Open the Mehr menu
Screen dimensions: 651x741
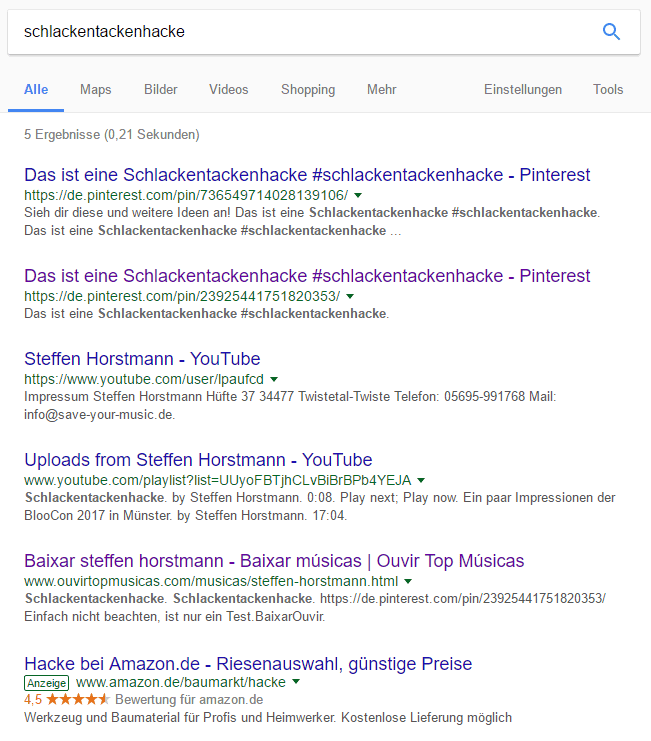[382, 89]
